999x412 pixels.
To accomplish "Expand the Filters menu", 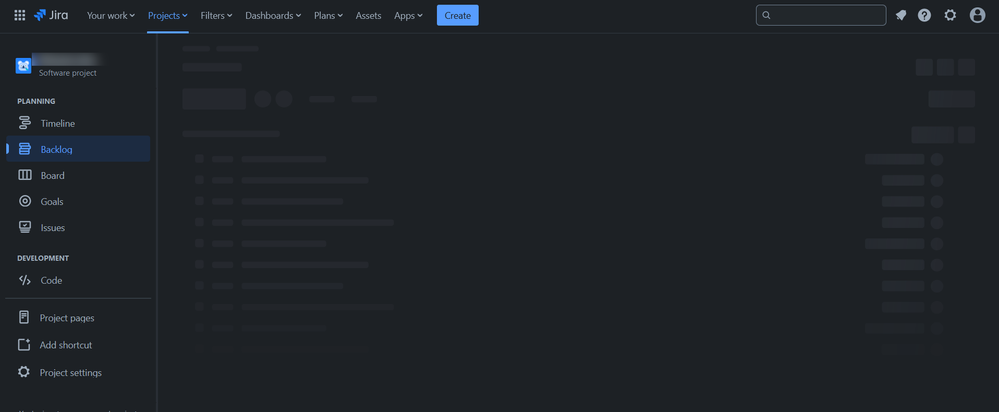I will tap(216, 15).
